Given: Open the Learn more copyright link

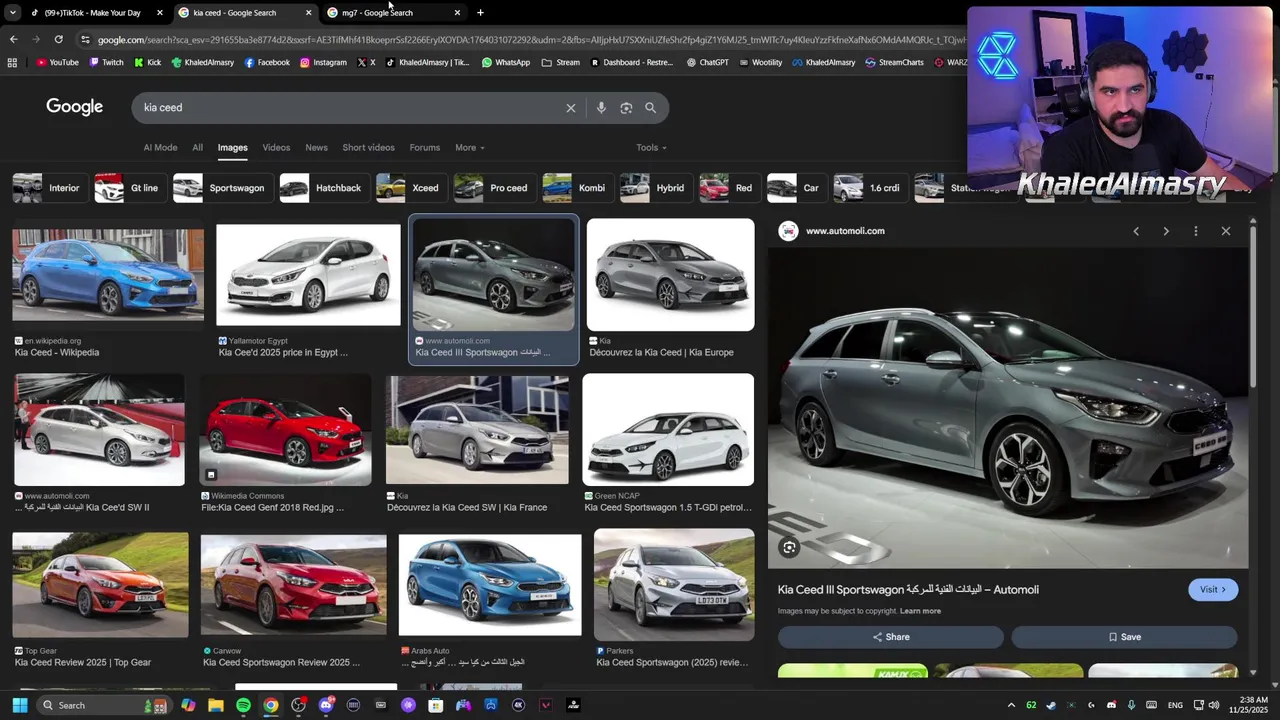Looking at the screenshot, I should click(920, 611).
